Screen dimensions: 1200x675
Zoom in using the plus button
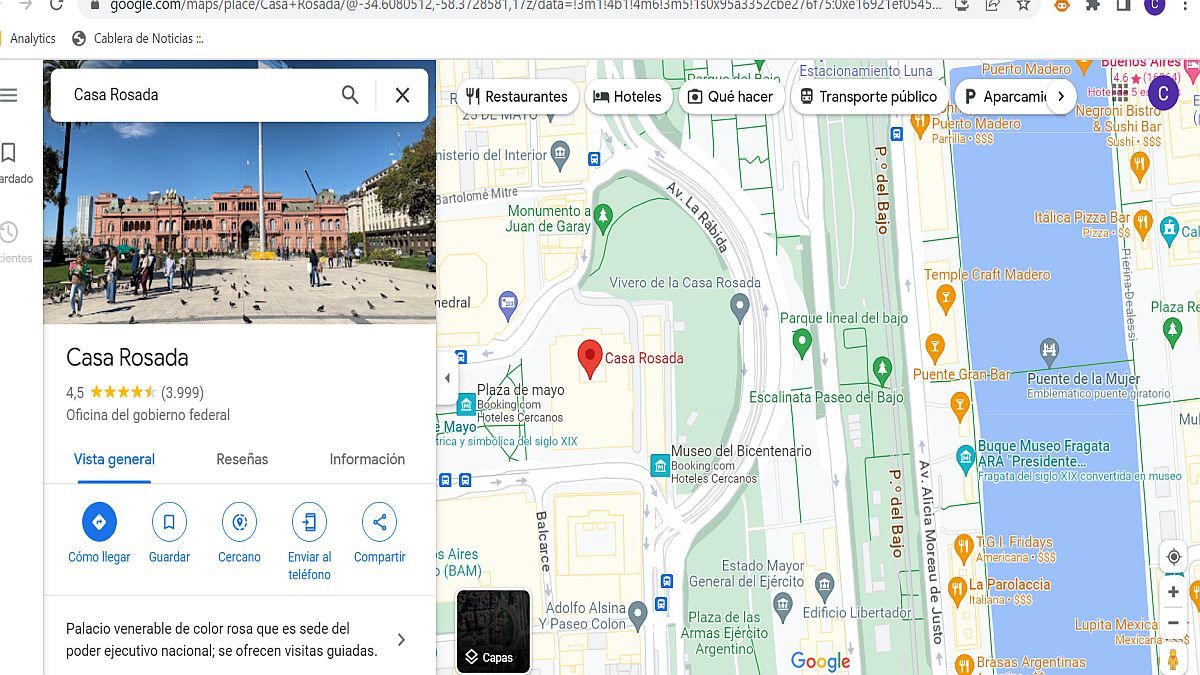point(1172,591)
